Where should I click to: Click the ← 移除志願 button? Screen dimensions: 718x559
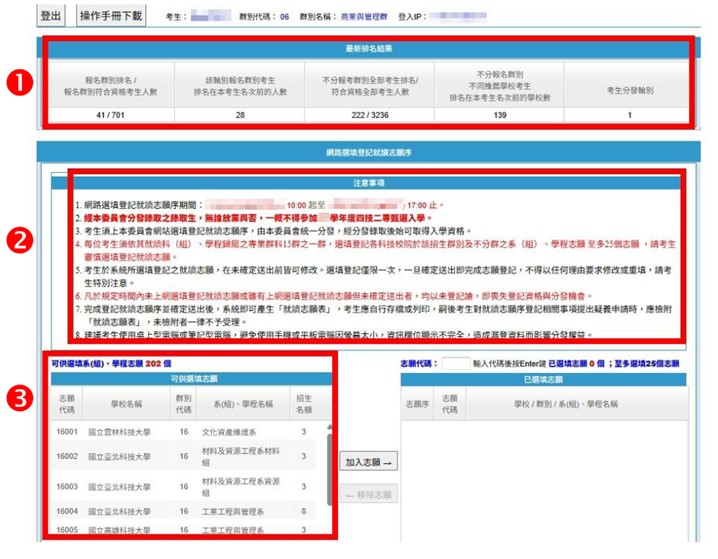[369, 495]
